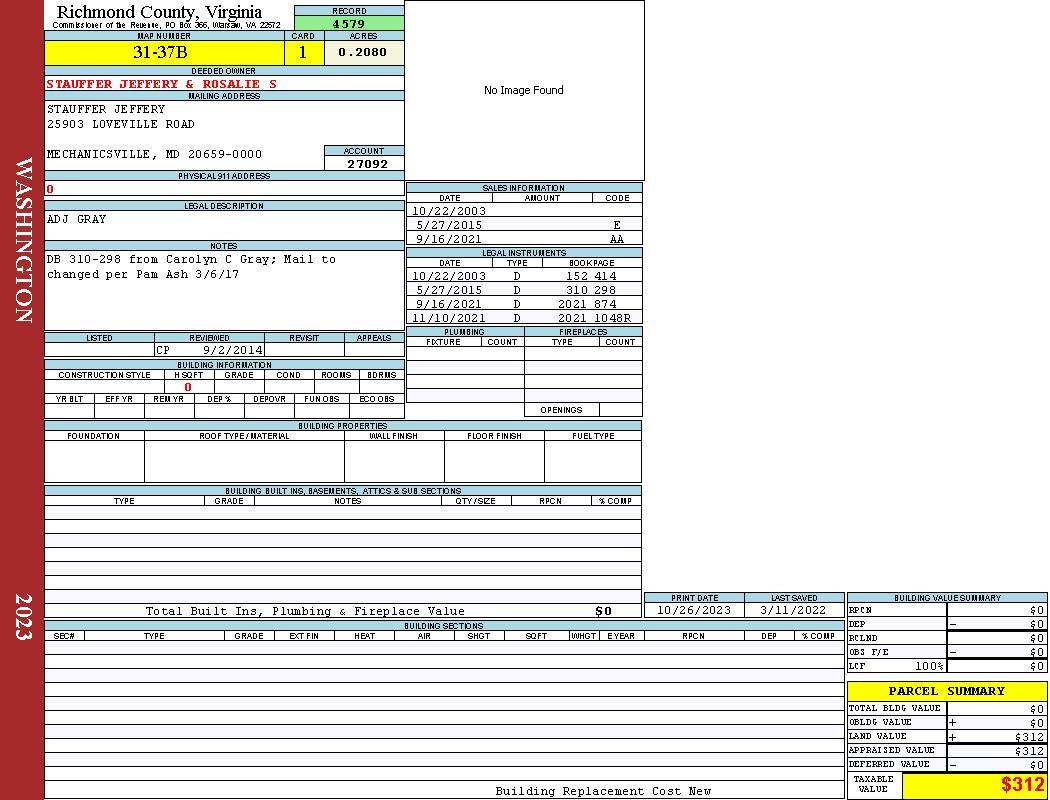Image resolution: width=1050 pixels, height=800 pixels.
Task: Click the red taxable value $312
Action: point(1021,786)
